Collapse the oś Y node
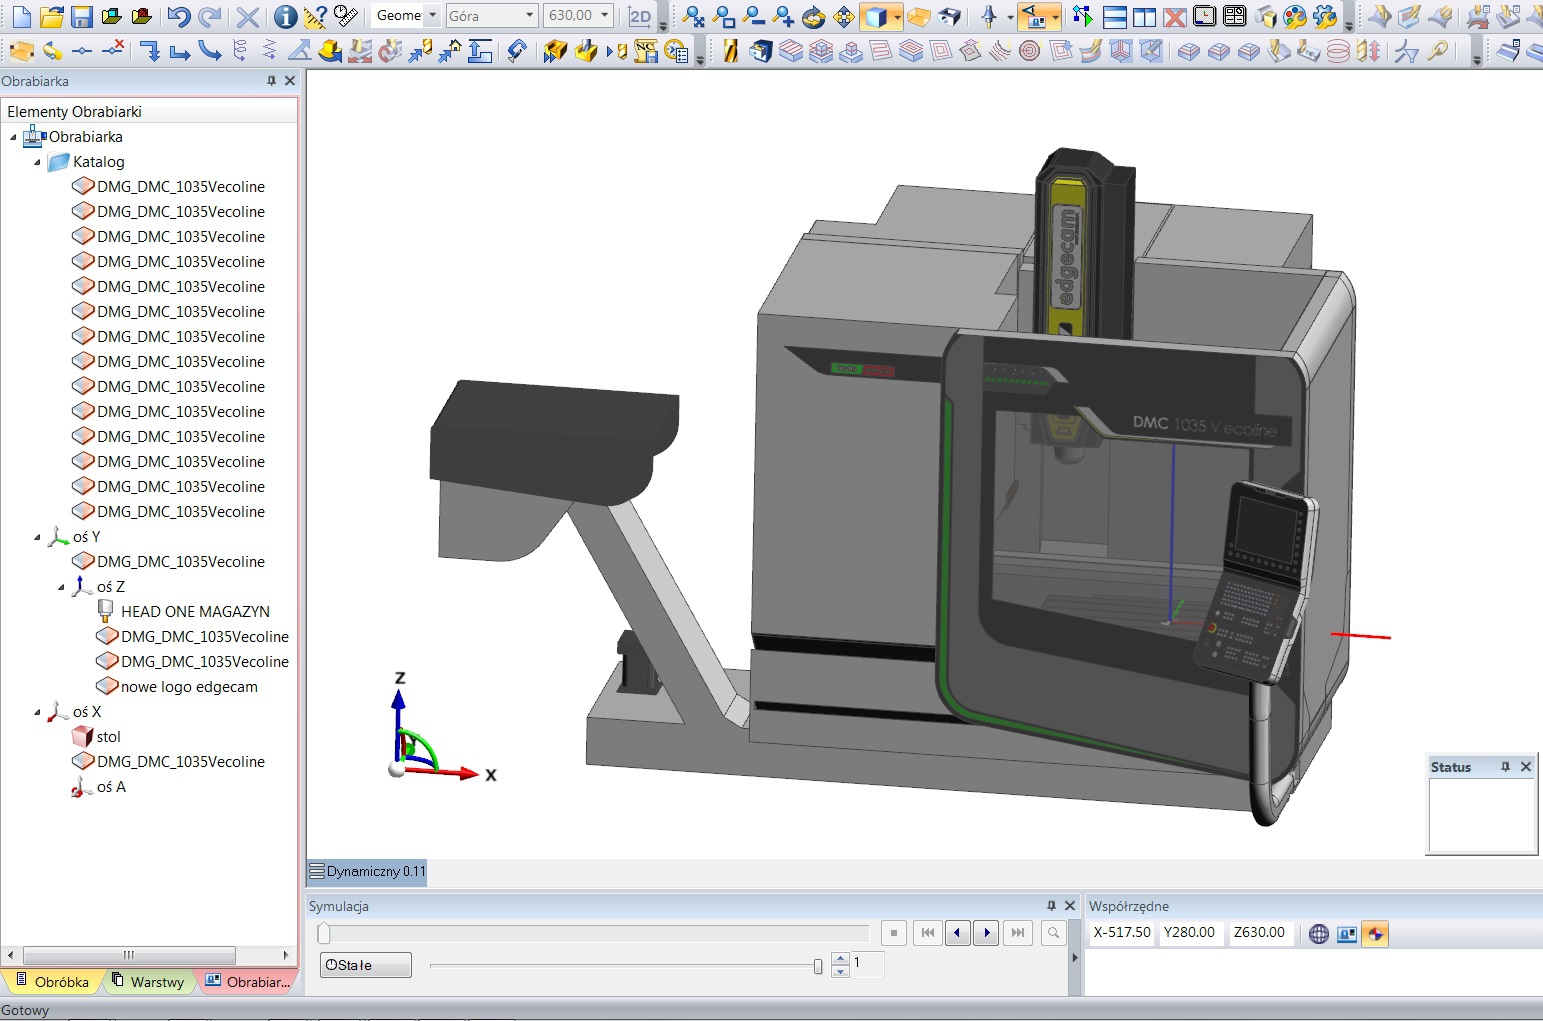Image resolution: width=1543 pixels, height=1021 pixels. click(37, 537)
